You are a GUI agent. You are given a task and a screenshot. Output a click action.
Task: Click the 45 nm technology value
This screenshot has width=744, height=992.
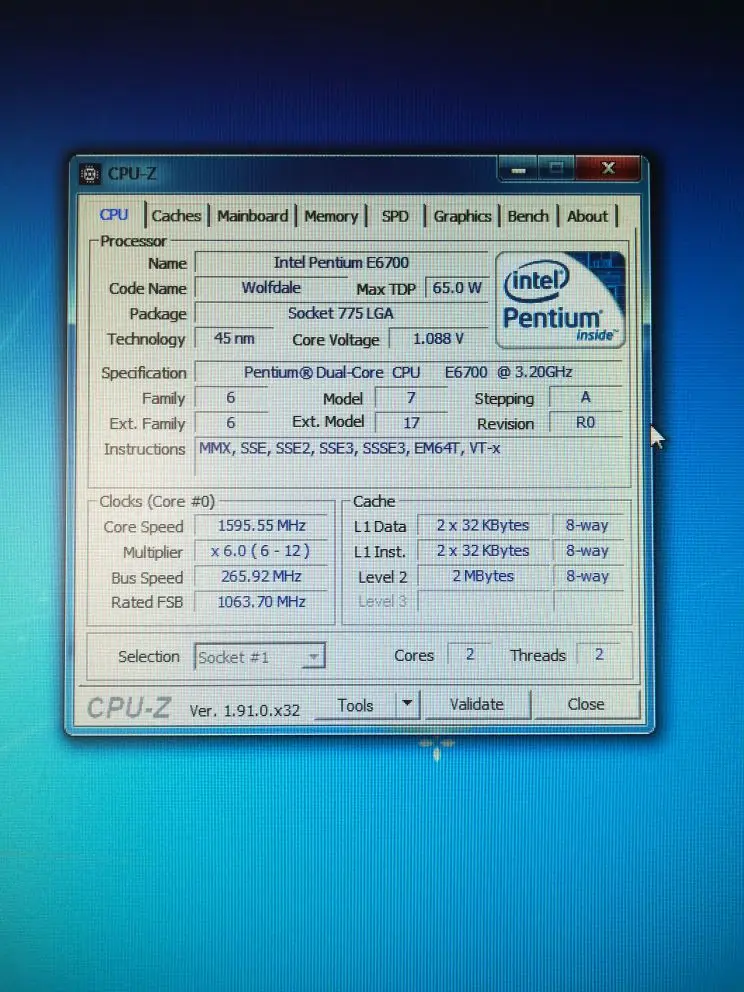click(x=234, y=338)
